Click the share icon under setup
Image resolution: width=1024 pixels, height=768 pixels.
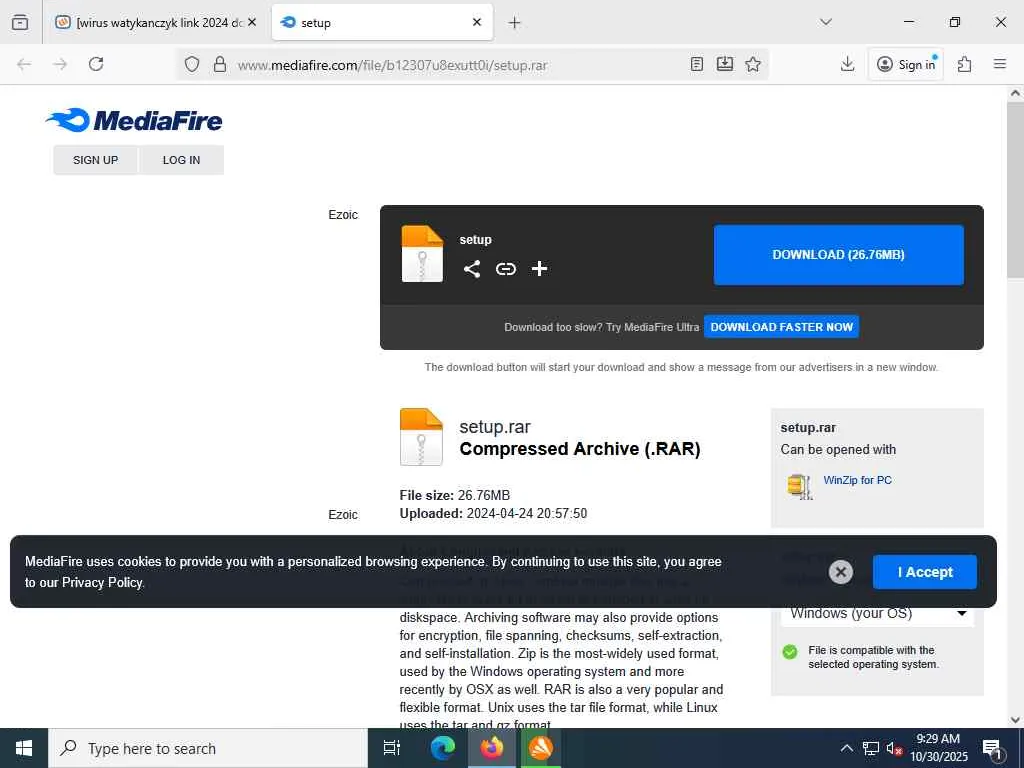click(x=472, y=269)
